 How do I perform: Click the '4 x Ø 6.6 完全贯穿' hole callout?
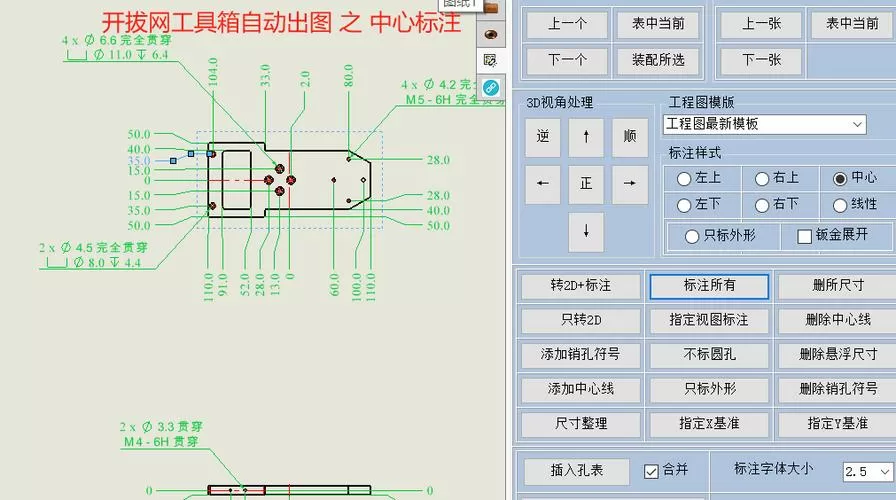coord(117,40)
